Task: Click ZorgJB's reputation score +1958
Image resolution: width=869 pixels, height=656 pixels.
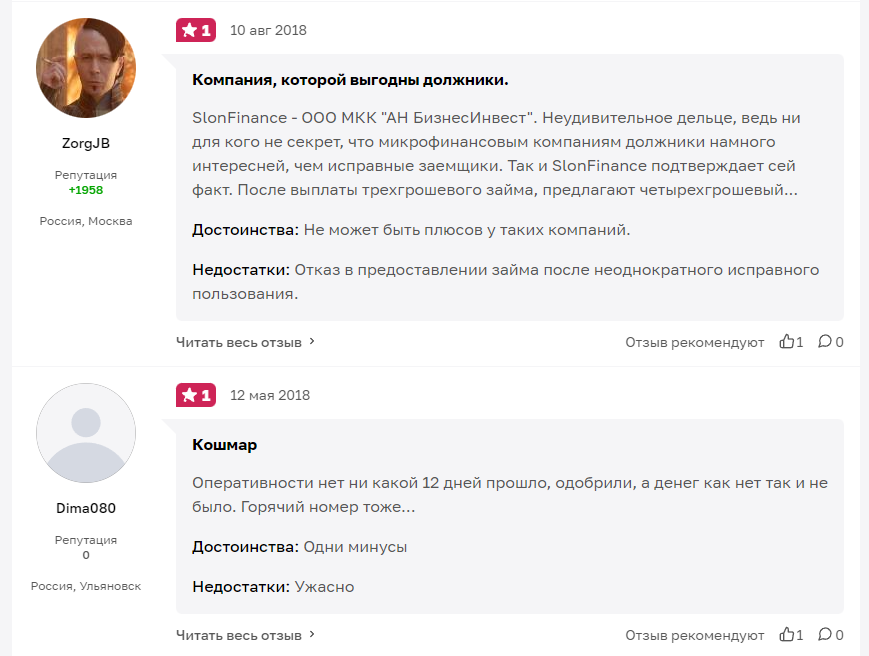Action: [x=86, y=190]
